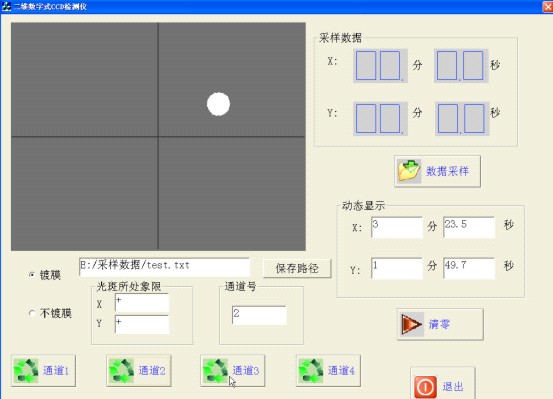
Task: Click the 光斑所处象限 Y field
Action: (x=142, y=324)
